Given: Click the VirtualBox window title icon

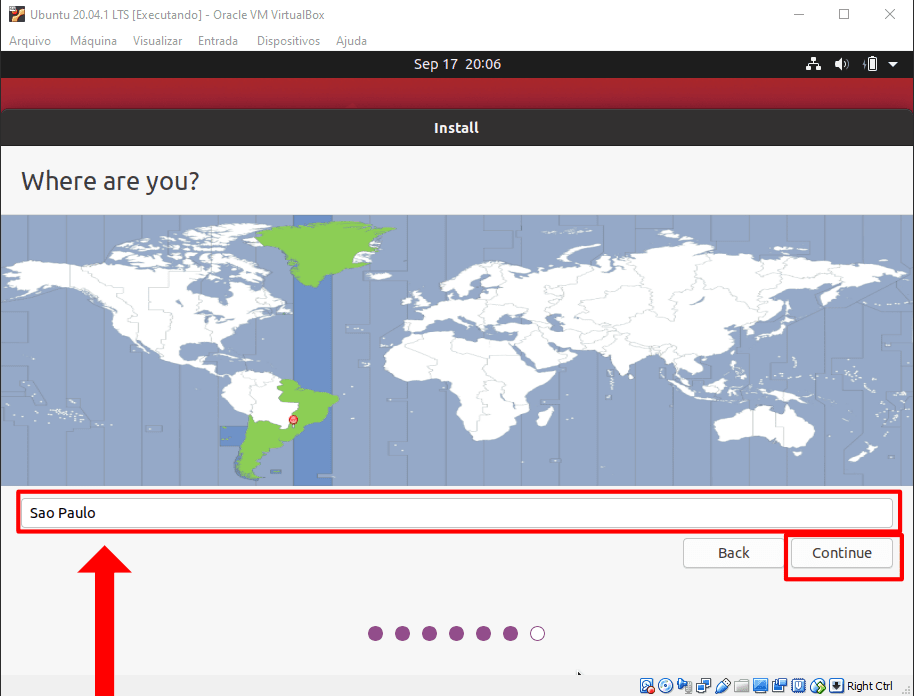Looking at the screenshot, I should 17,14.
